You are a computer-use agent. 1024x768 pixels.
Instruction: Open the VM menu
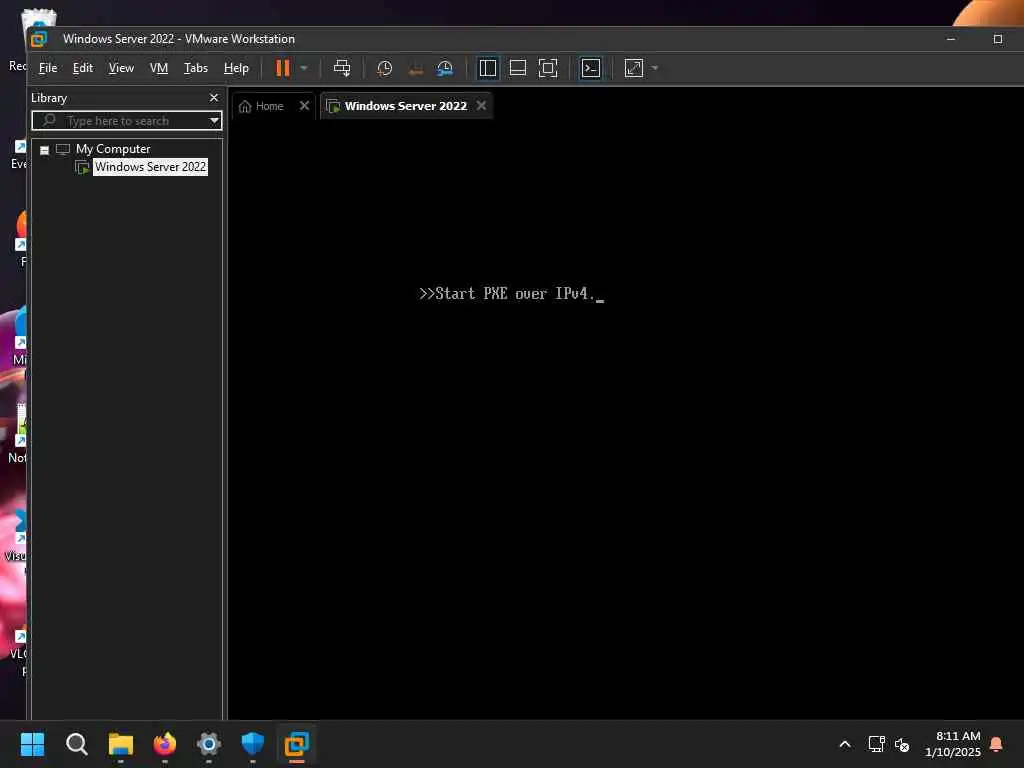tap(159, 68)
